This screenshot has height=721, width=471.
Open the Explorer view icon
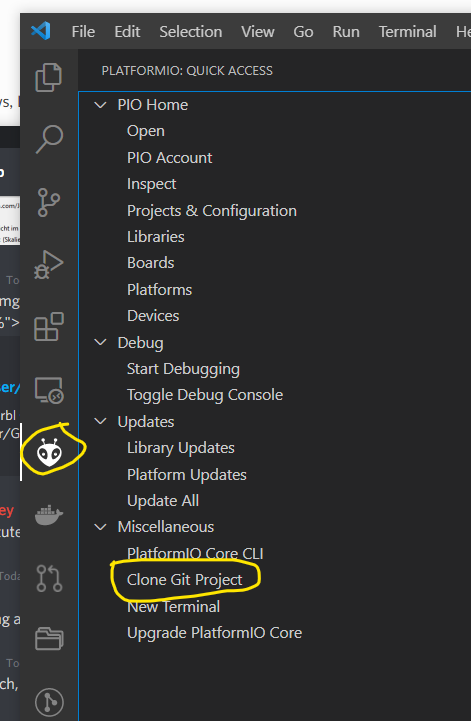point(49,77)
